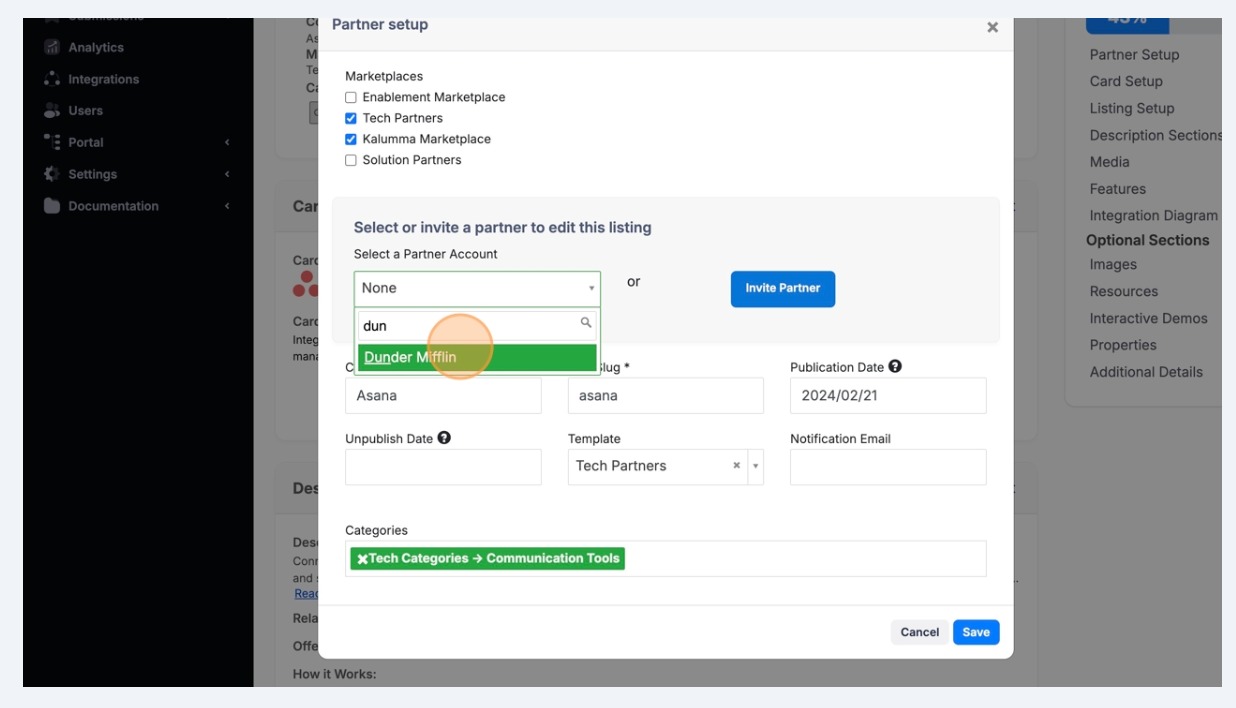Click the Slug field containing asana
This screenshot has width=1236, height=708.
(x=666, y=396)
